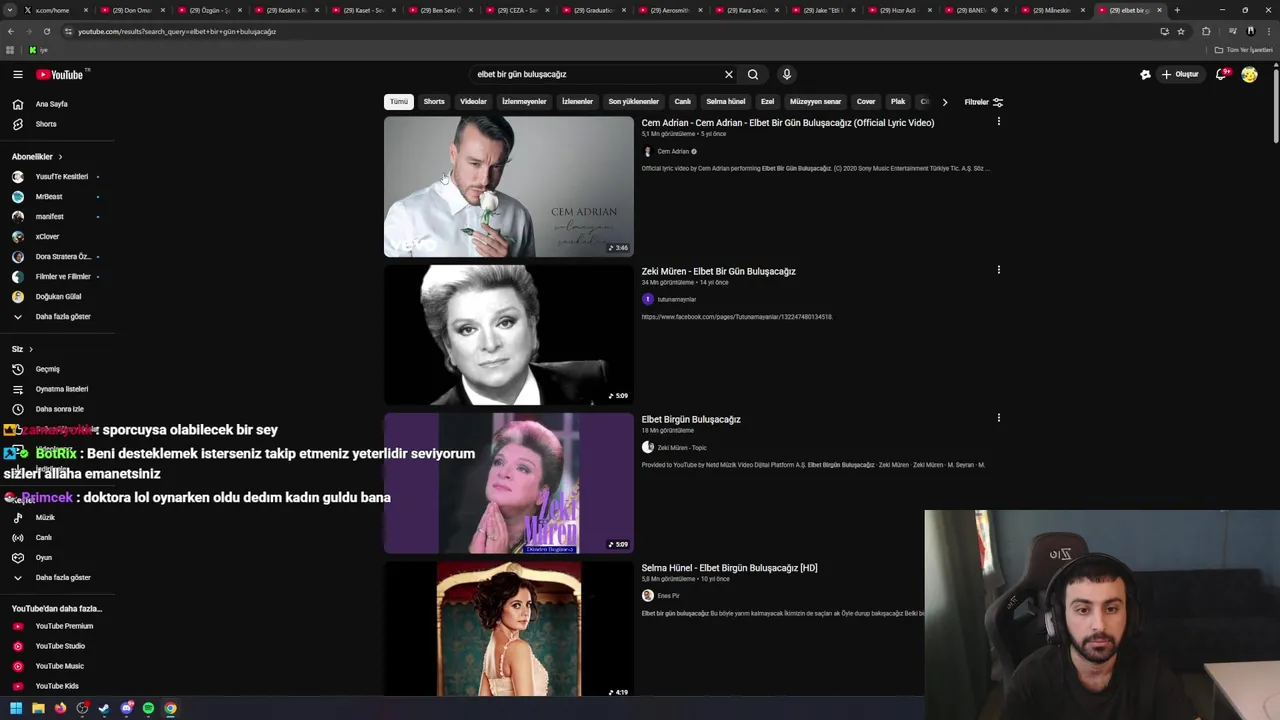1280x720 pixels.
Task: Expand the Siz section chevron
Action: tap(31, 349)
